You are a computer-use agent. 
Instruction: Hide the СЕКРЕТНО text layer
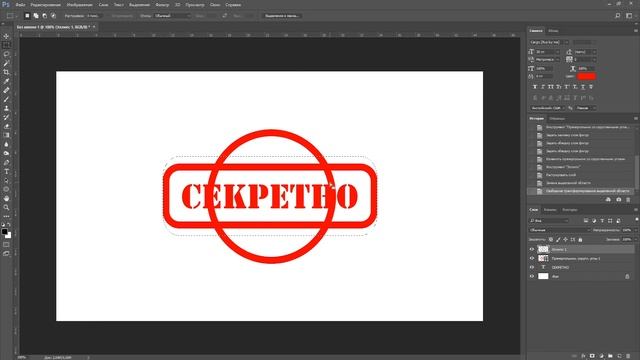click(532, 267)
